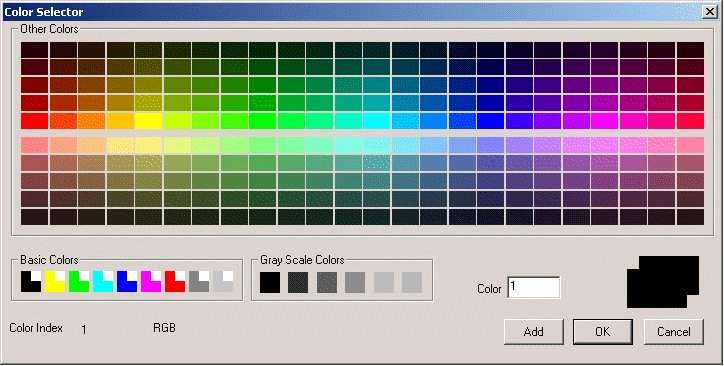Select black swatch in Basic Colors
This screenshot has width=724, height=366.
tap(31, 282)
